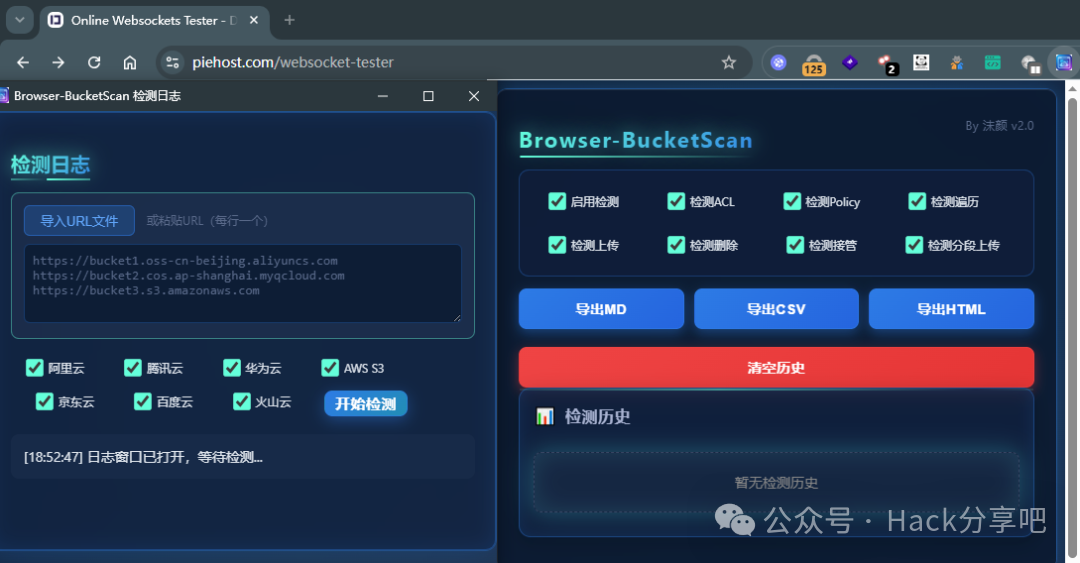Clear history with 清空历史 button

776,367
